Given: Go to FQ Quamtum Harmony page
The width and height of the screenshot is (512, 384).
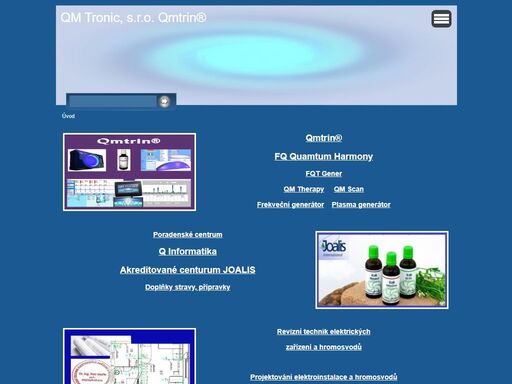Looking at the screenshot, I should click(324, 156).
